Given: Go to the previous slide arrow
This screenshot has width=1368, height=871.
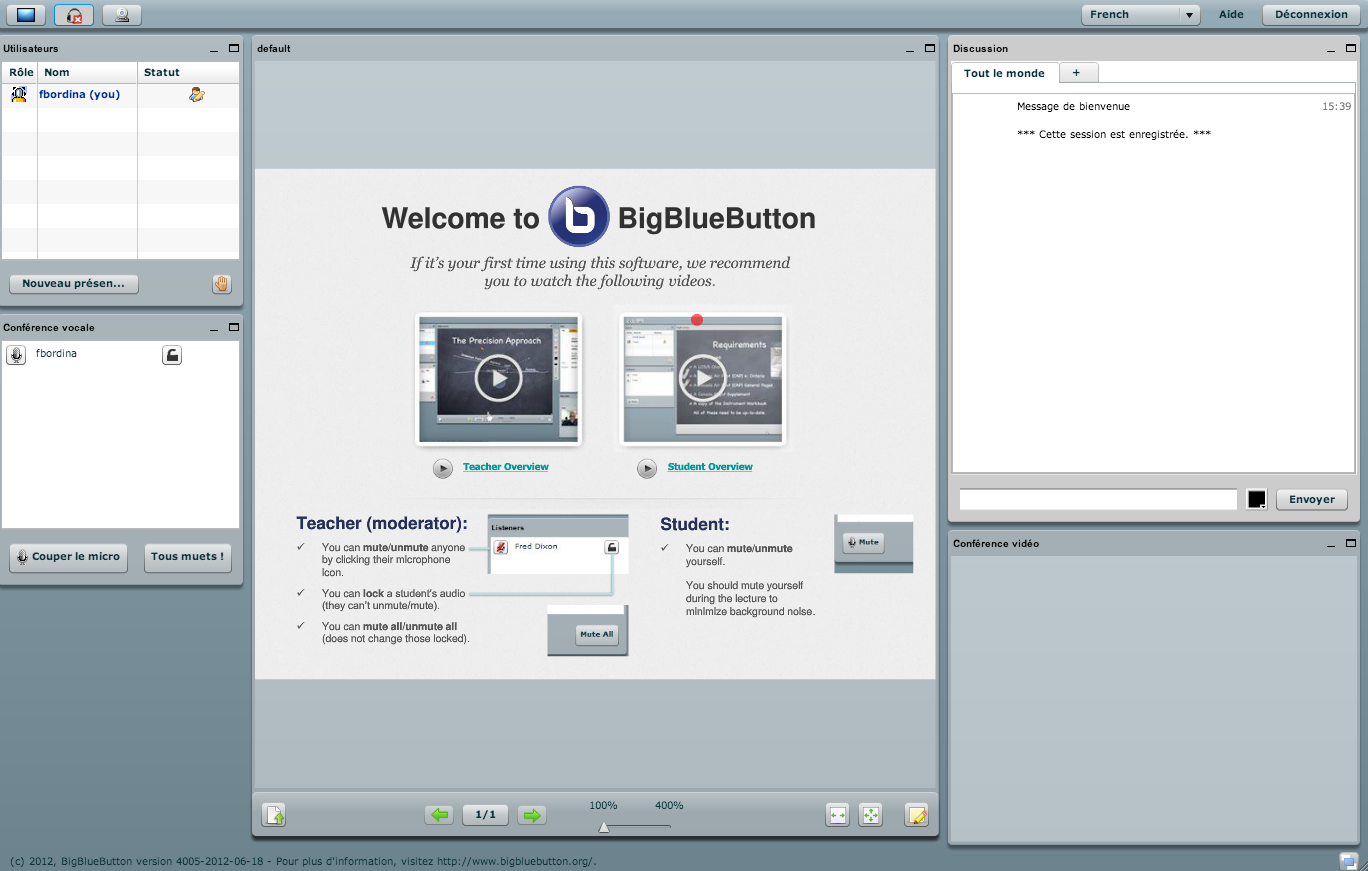Looking at the screenshot, I should [439, 815].
